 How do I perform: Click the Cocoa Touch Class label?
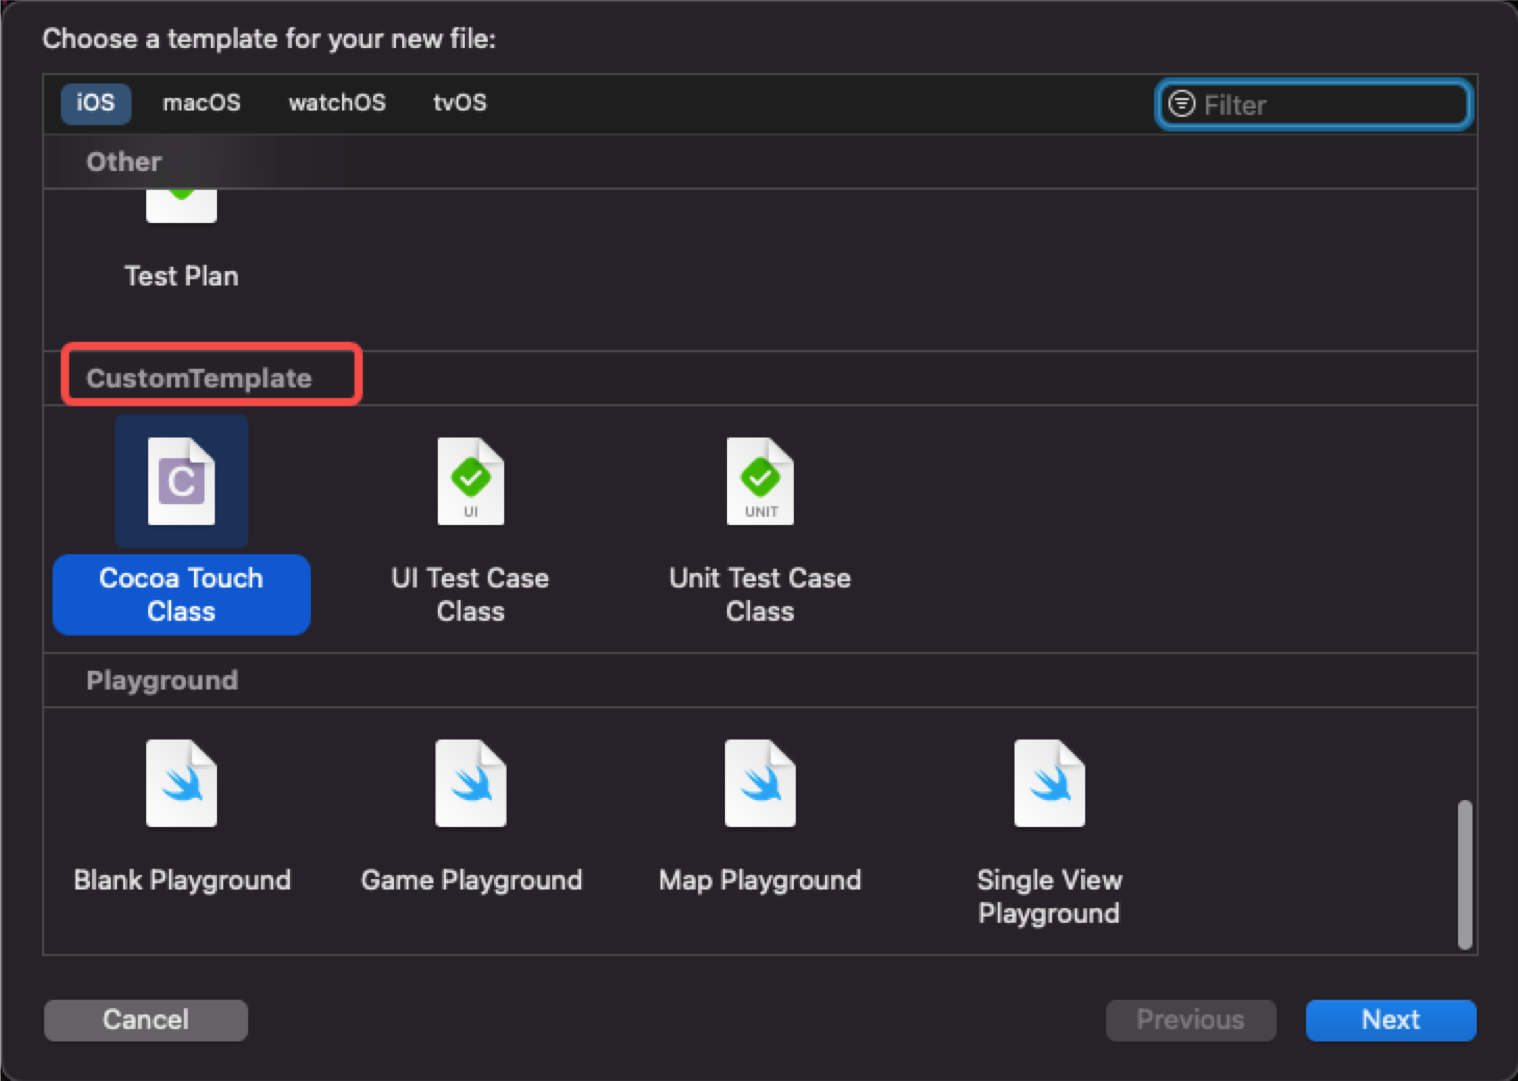click(181, 595)
